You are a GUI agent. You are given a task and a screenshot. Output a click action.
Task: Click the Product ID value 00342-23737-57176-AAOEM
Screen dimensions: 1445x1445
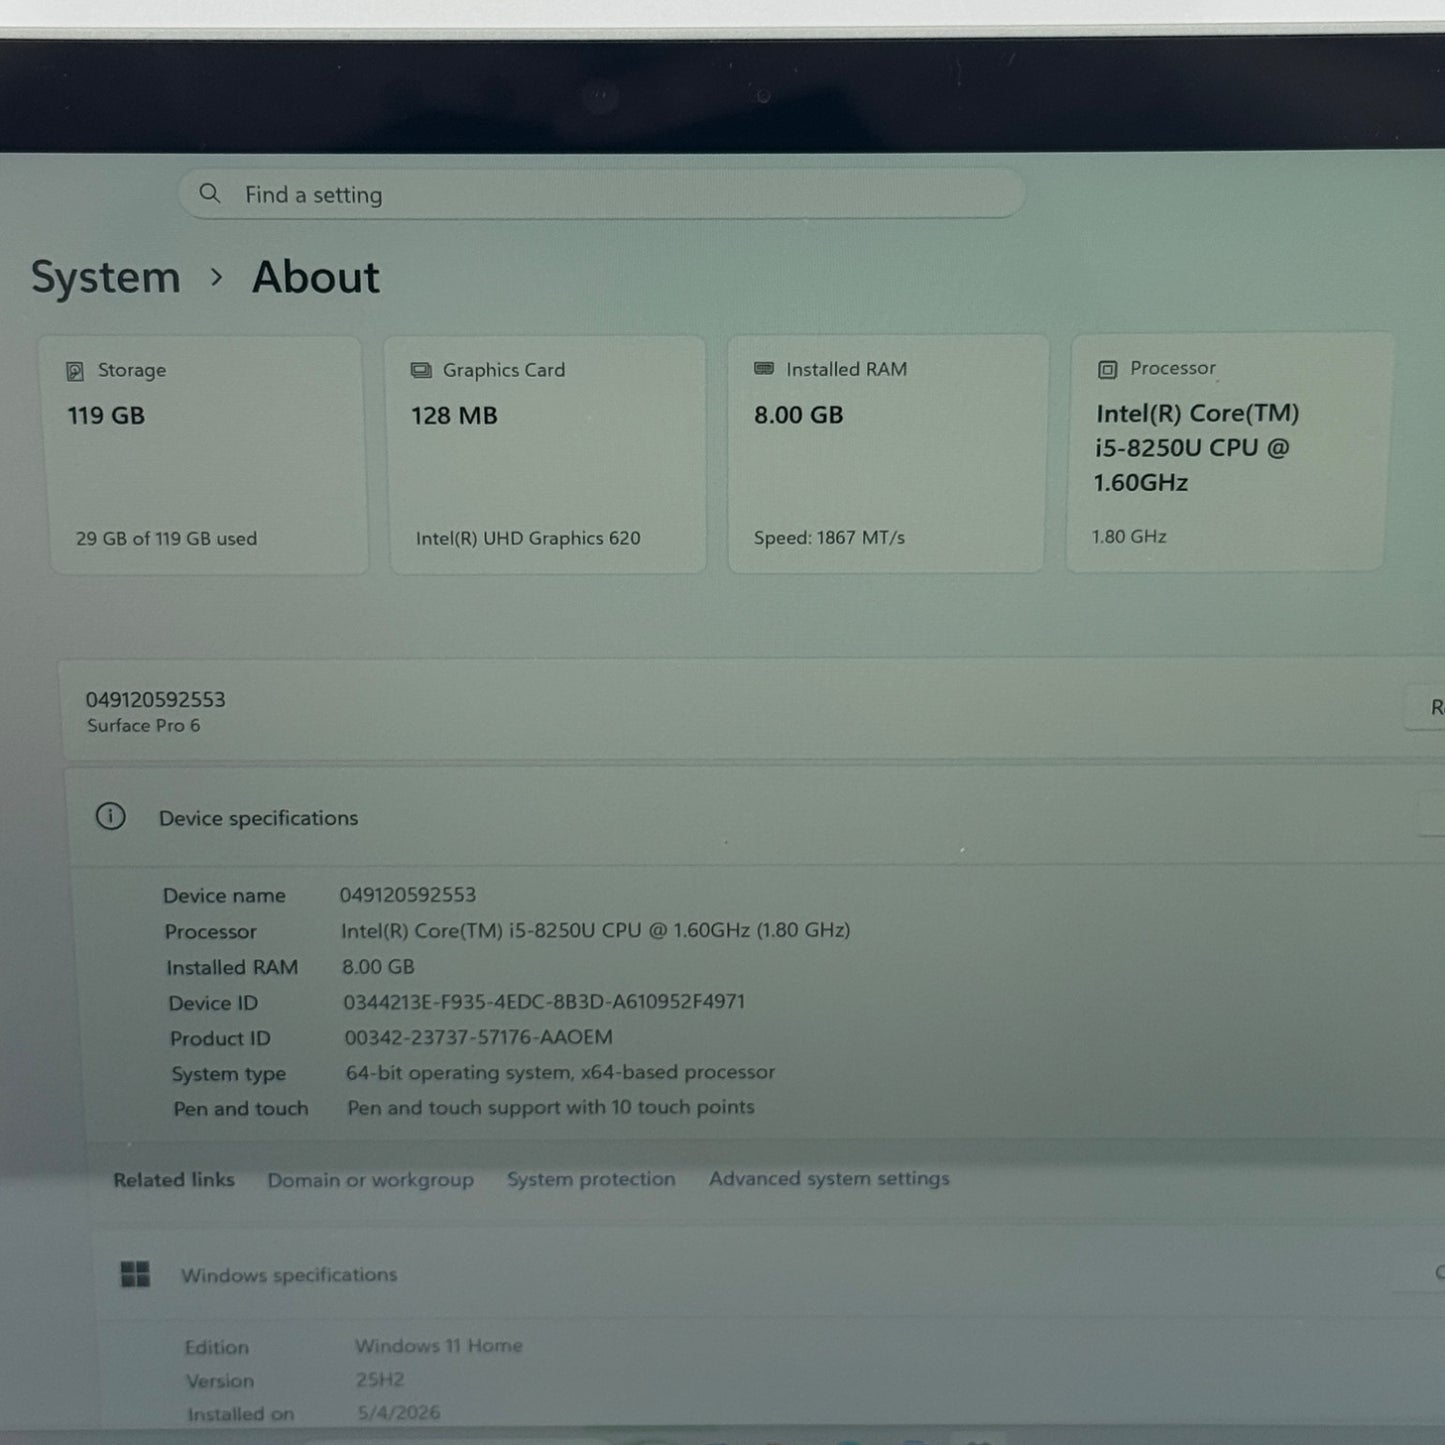point(478,1037)
